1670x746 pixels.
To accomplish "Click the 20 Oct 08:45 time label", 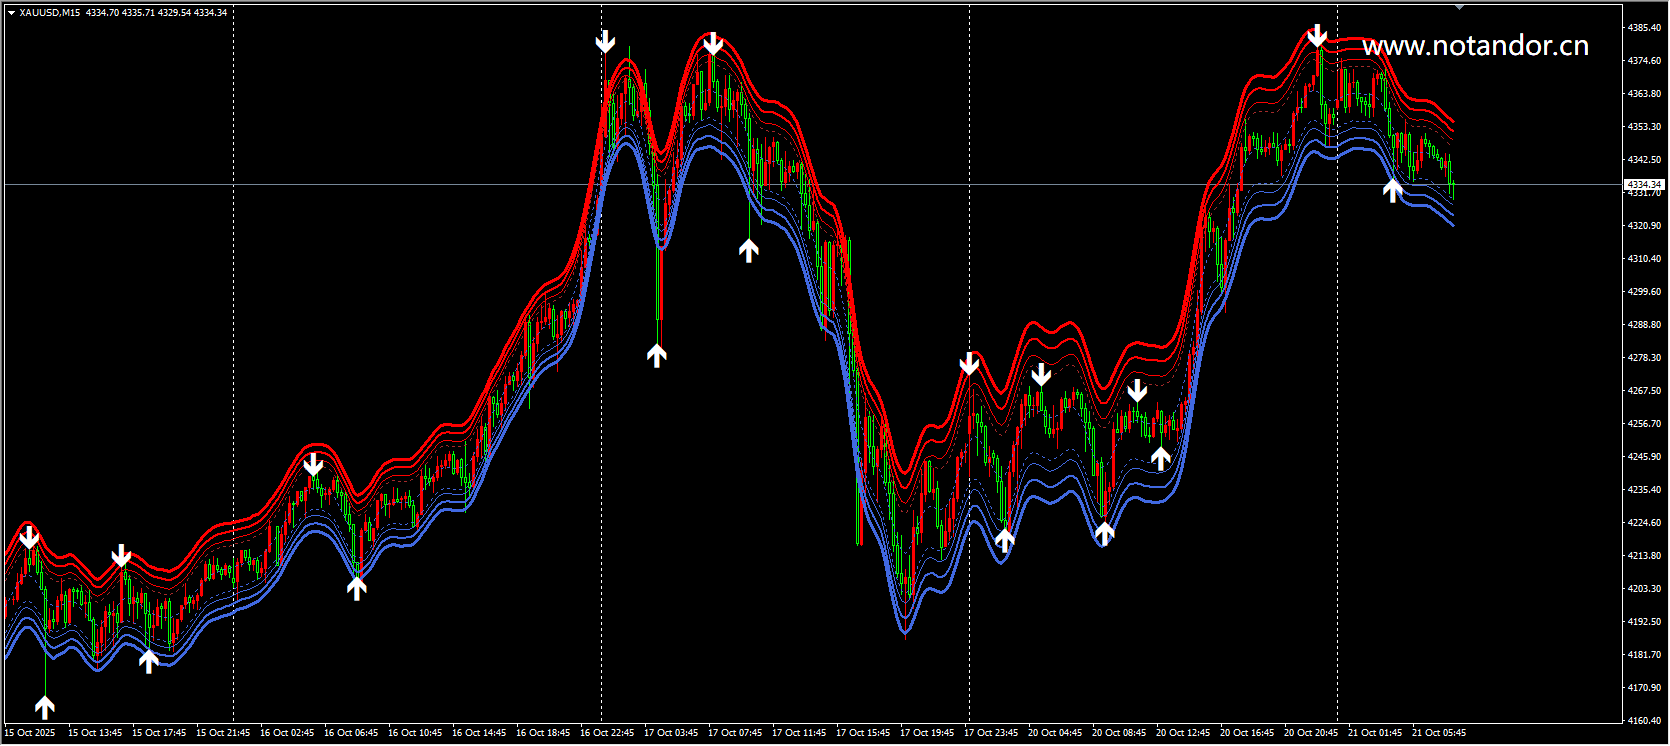I will click(1119, 733).
